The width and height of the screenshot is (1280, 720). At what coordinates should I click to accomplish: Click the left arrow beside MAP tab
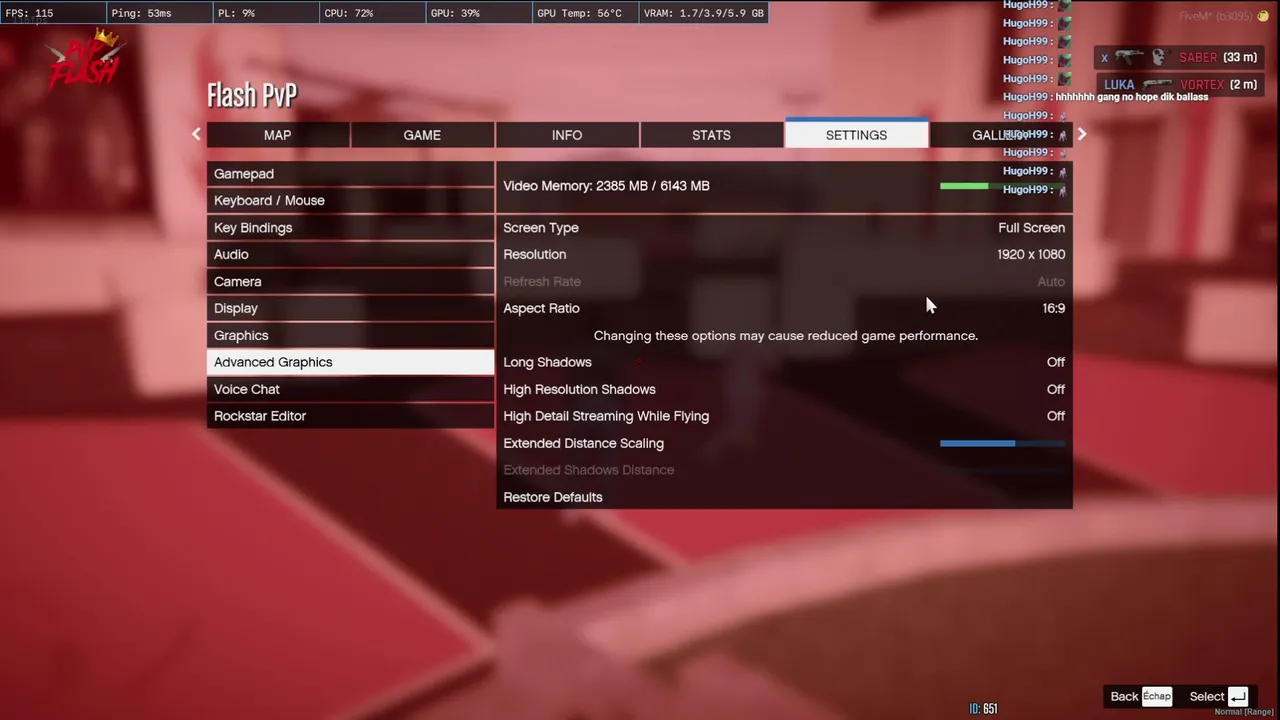pyautogui.click(x=196, y=134)
